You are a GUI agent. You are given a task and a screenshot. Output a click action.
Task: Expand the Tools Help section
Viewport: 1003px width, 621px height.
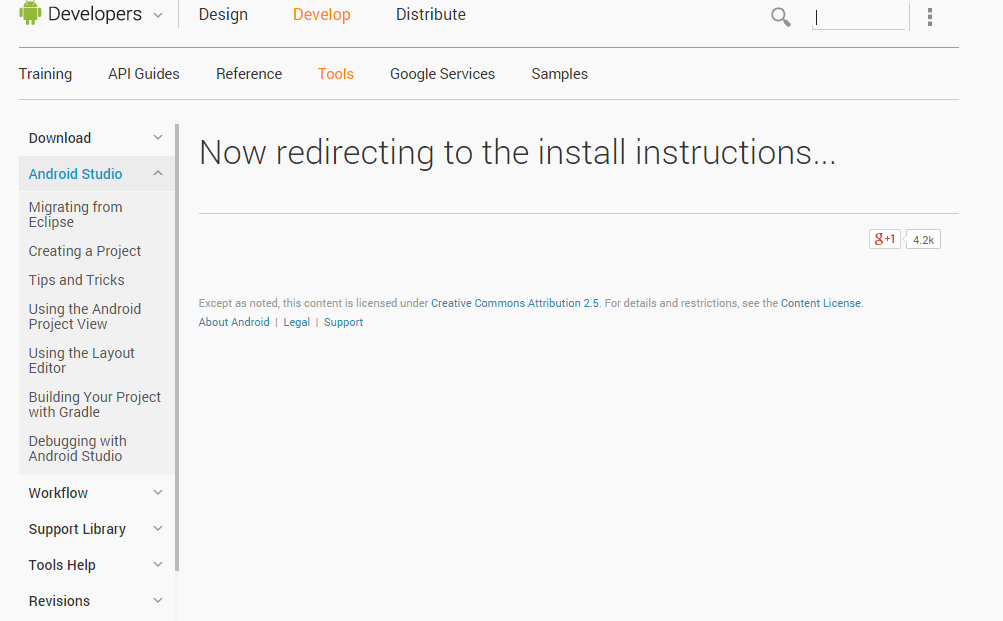click(x=158, y=564)
